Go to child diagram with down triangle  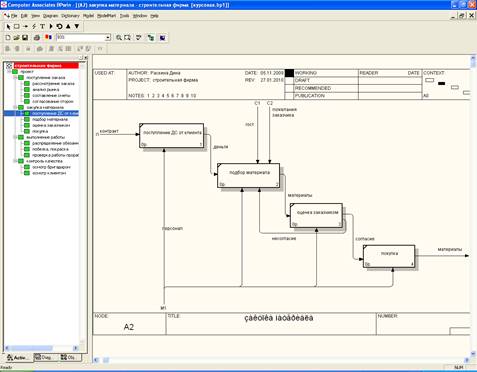click(x=77, y=26)
